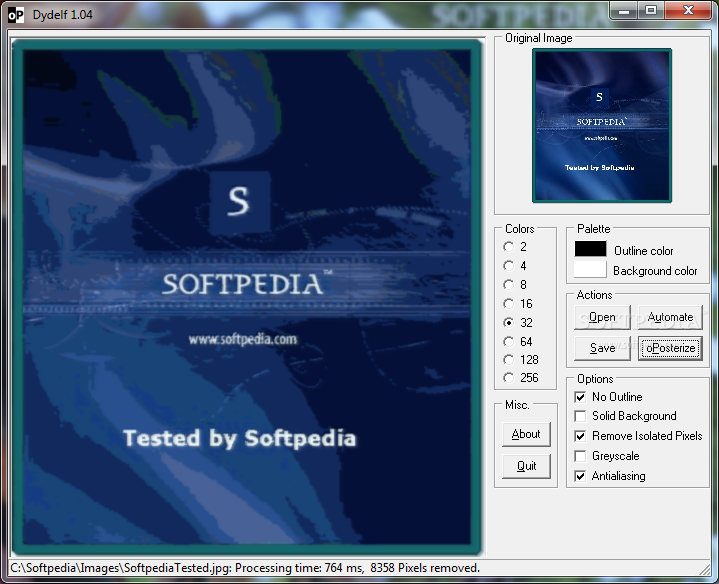Select the 2 colors radio button
719x584 pixels.
[509, 247]
